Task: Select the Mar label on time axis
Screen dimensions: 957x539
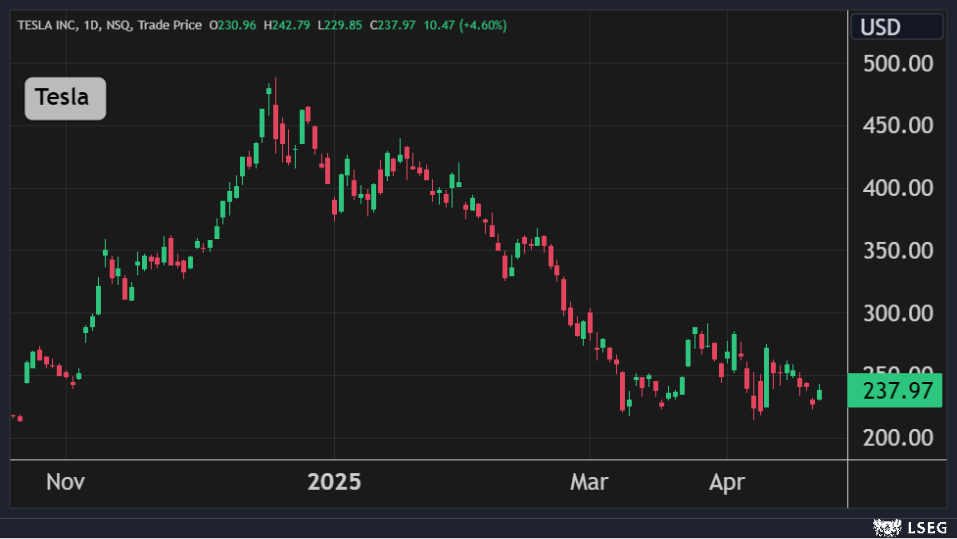Action: pyautogui.click(x=589, y=483)
